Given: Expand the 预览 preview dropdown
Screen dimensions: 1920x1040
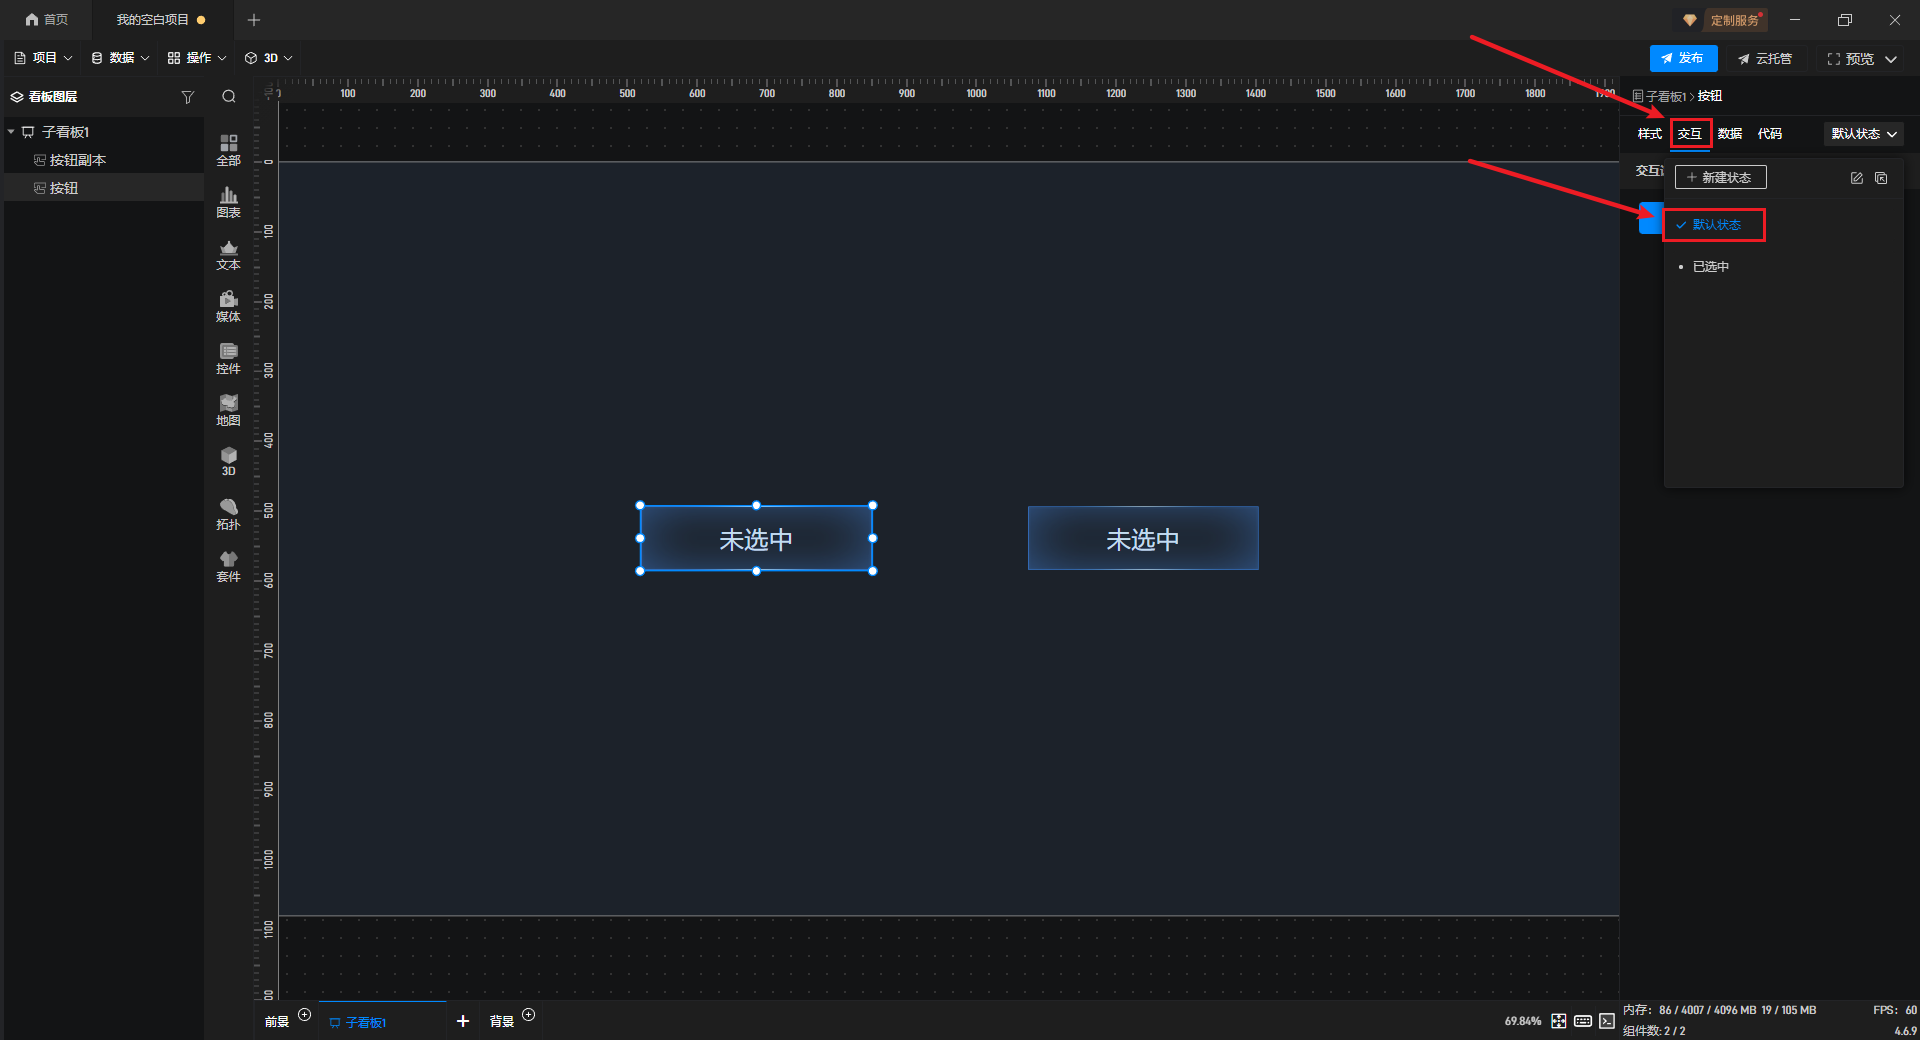Looking at the screenshot, I should (1891, 59).
